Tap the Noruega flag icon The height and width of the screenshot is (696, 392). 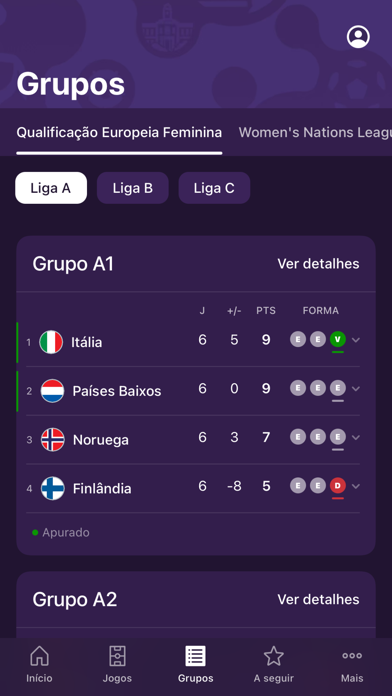point(53,439)
